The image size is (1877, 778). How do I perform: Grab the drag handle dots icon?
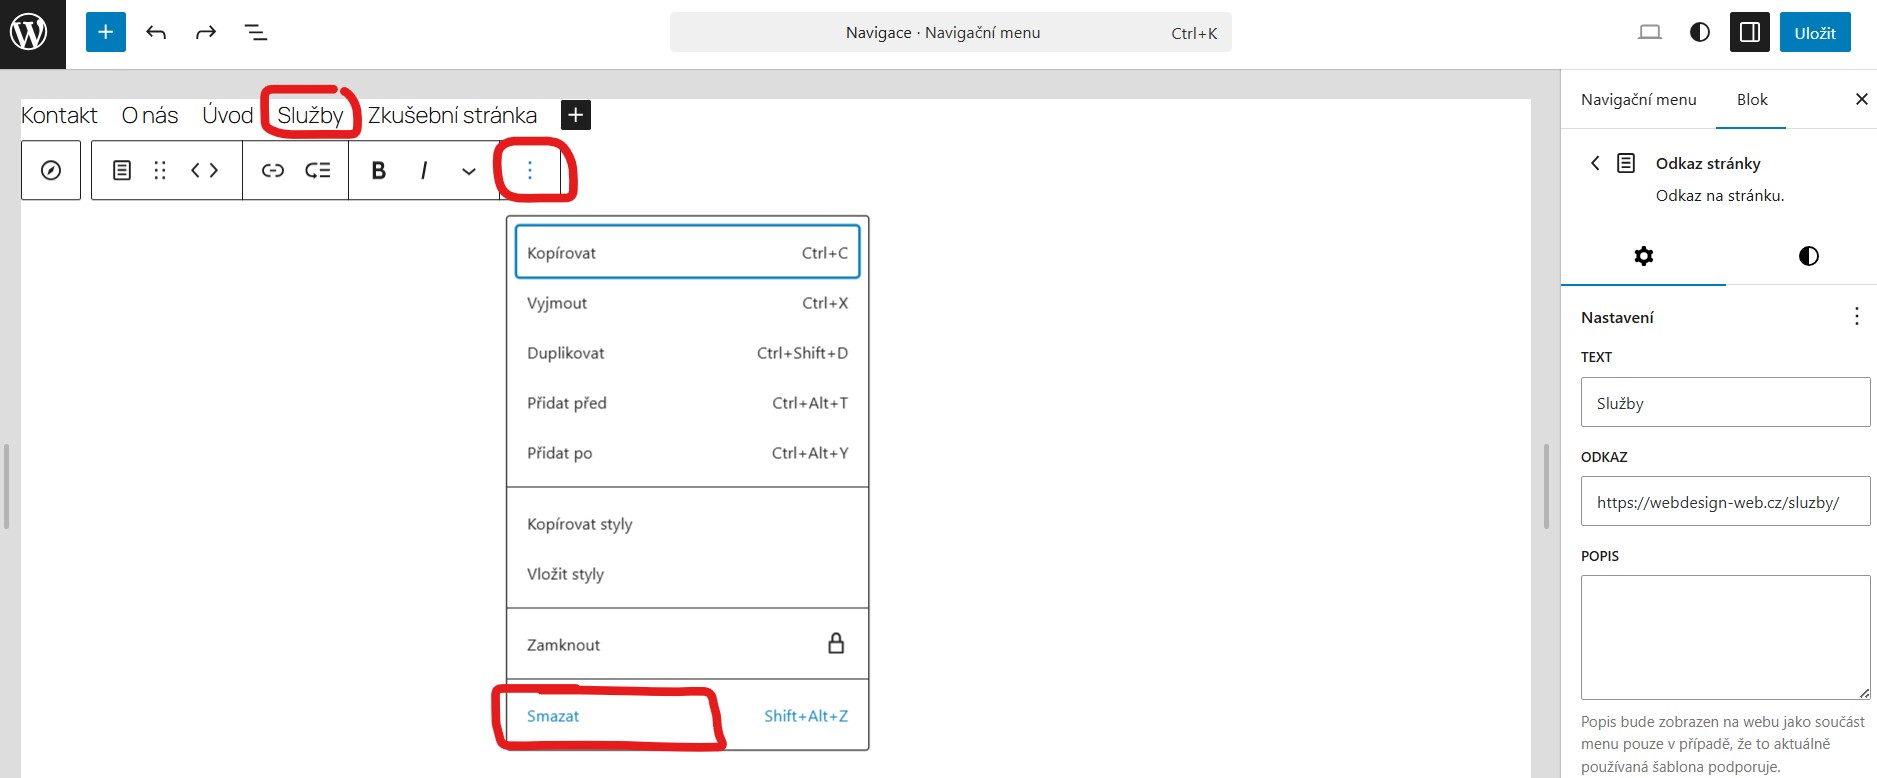[160, 170]
